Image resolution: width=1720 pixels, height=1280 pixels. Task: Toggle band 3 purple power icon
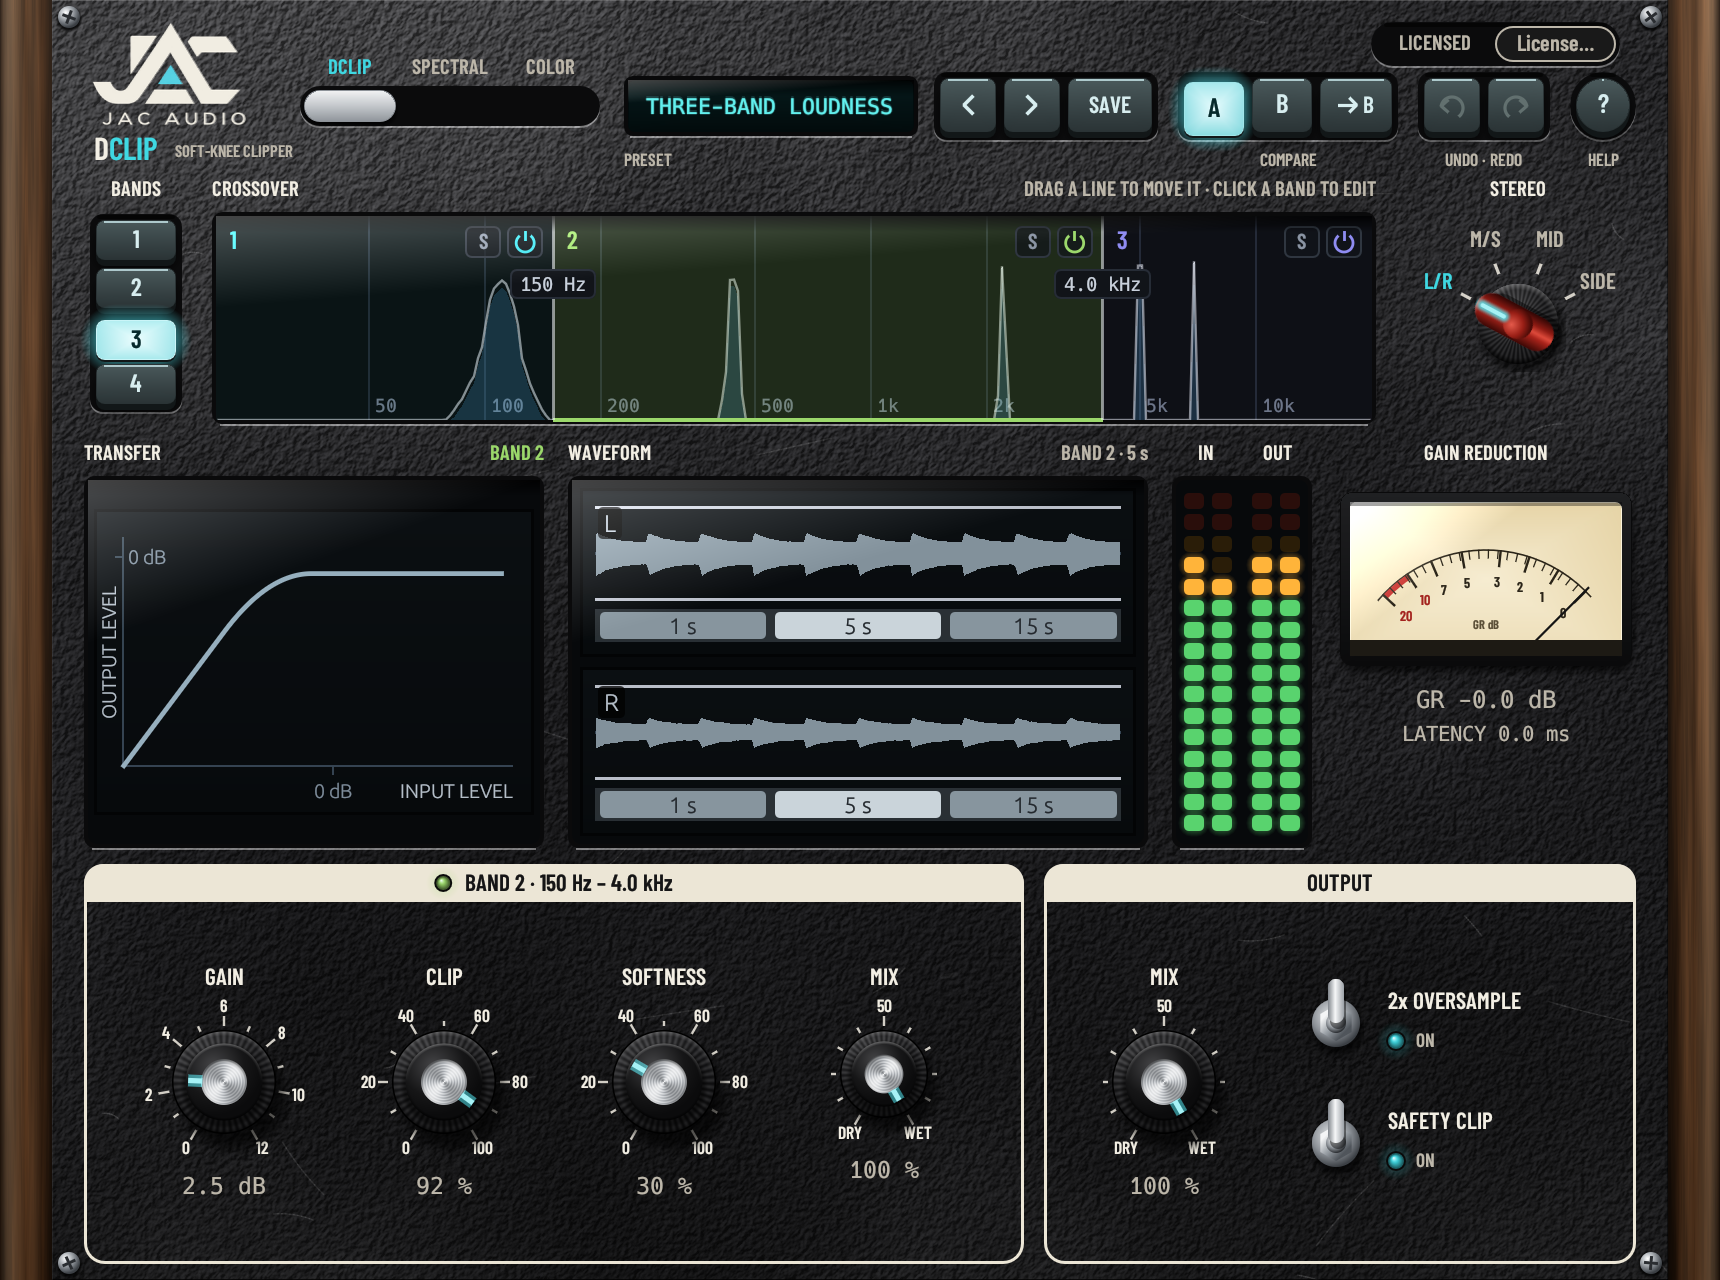(1344, 242)
